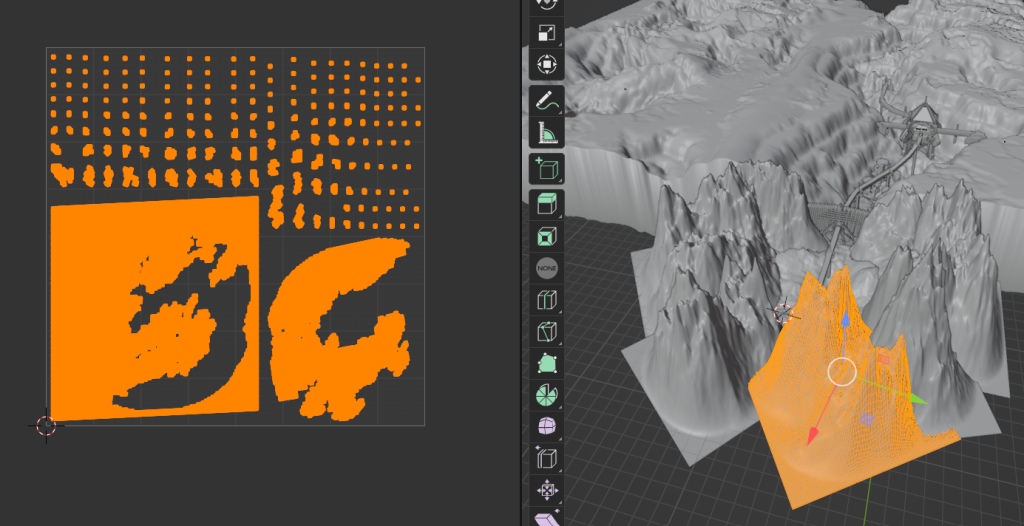Select the Add Cube tool
This screenshot has width=1024, height=526.
tap(547, 169)
